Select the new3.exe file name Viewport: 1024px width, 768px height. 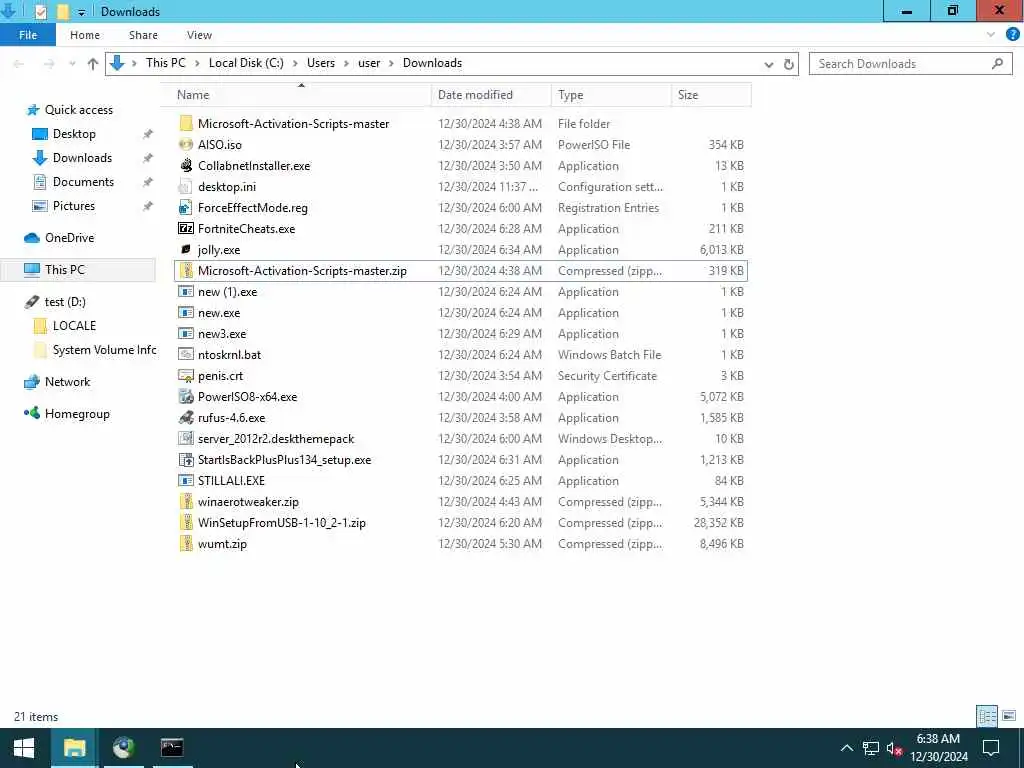[222, 334]
